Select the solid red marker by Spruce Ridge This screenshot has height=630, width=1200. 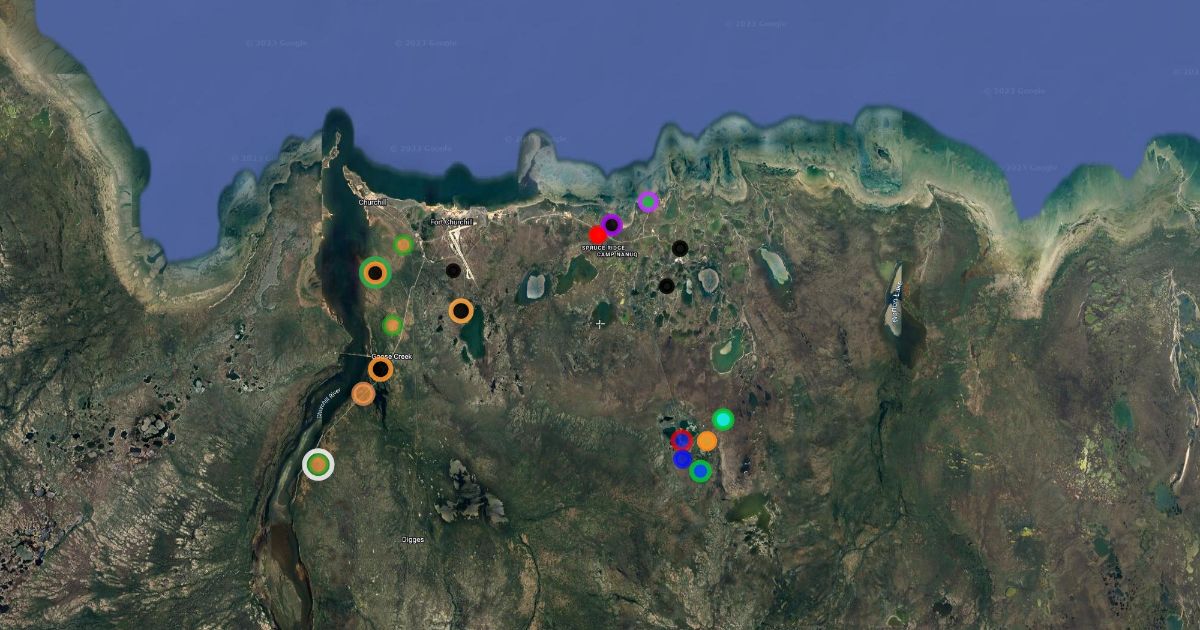coord(598,234)
